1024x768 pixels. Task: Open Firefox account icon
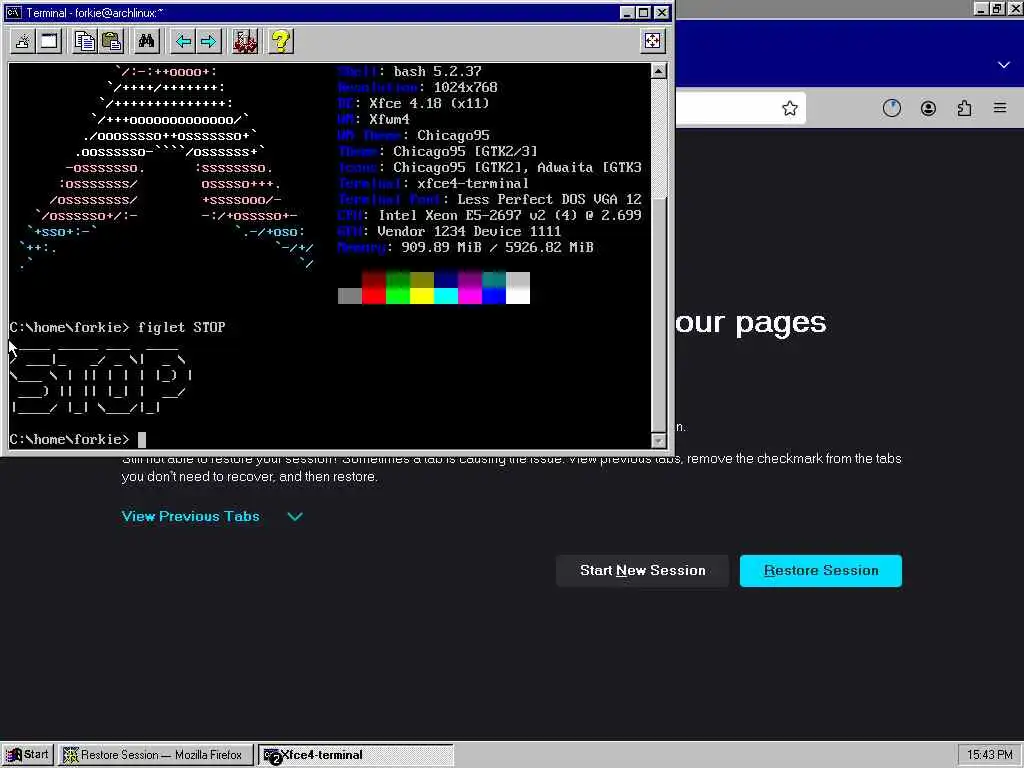pos(928,108)
